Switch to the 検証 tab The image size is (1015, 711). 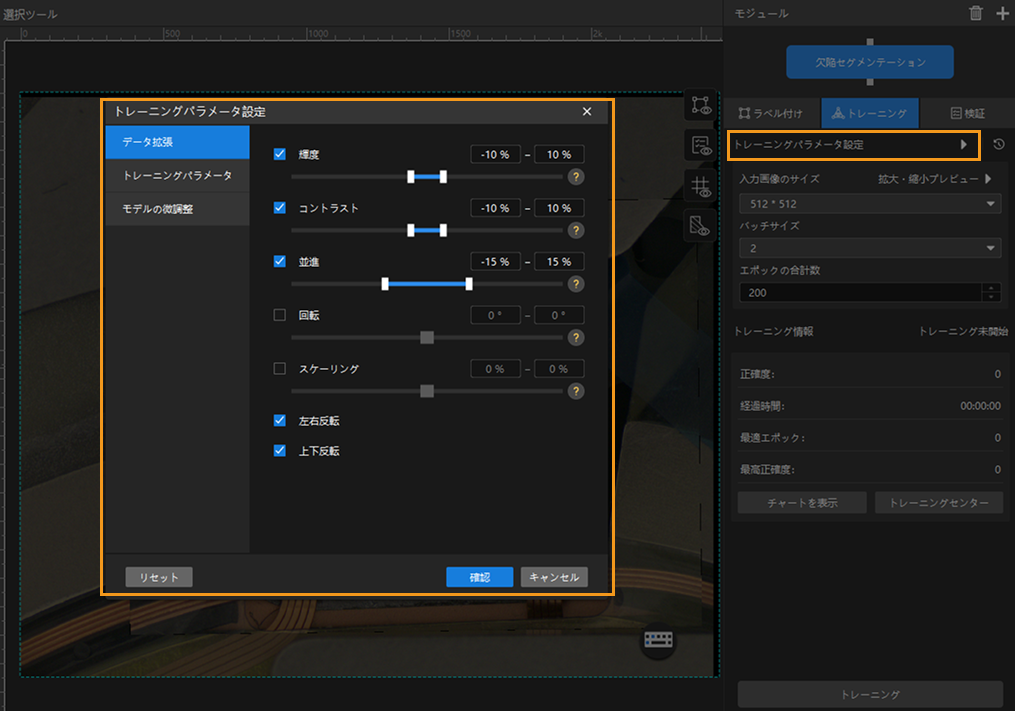(967, 113)
